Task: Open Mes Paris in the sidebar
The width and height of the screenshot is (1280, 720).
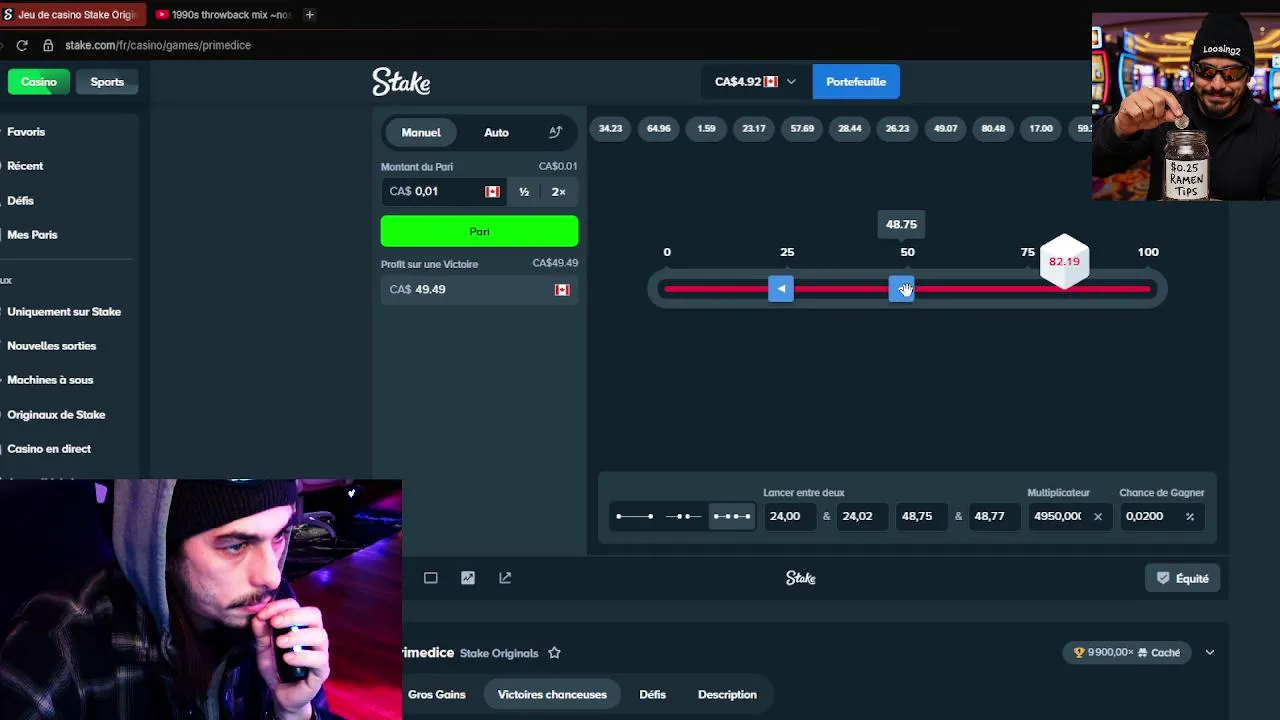Action: [32, 235]
